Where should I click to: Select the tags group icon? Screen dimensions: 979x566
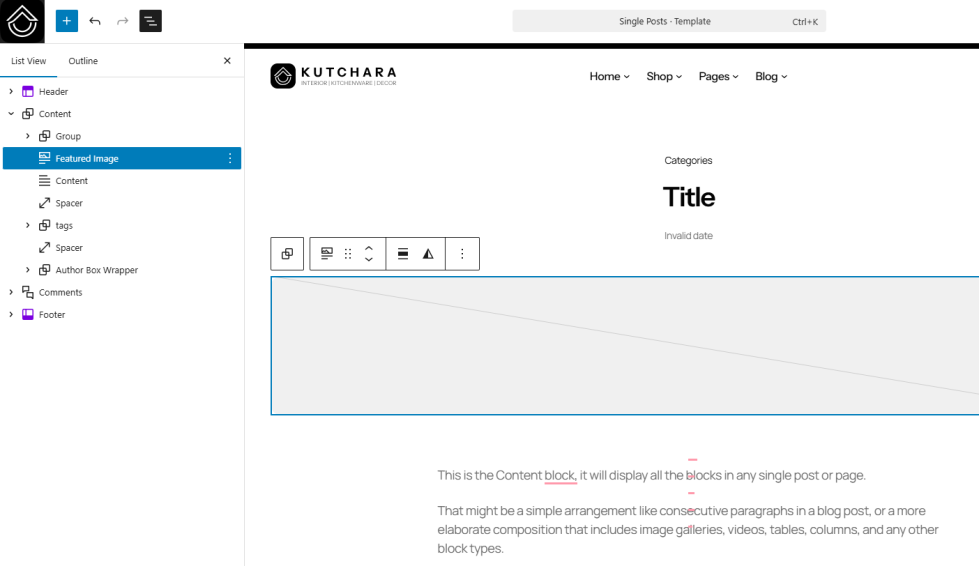[x=44, y=225]
